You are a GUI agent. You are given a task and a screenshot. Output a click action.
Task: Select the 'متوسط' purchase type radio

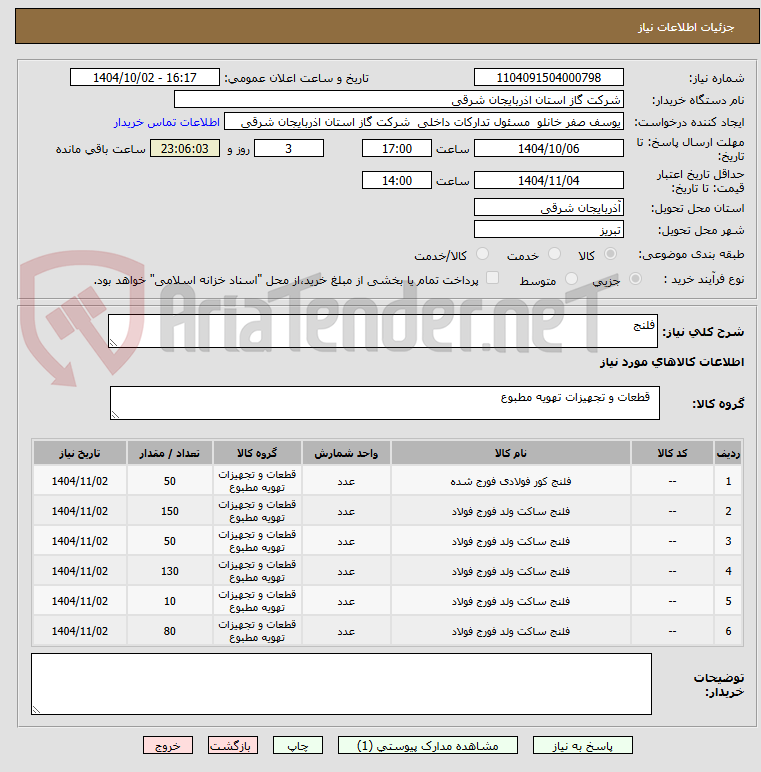571,279
